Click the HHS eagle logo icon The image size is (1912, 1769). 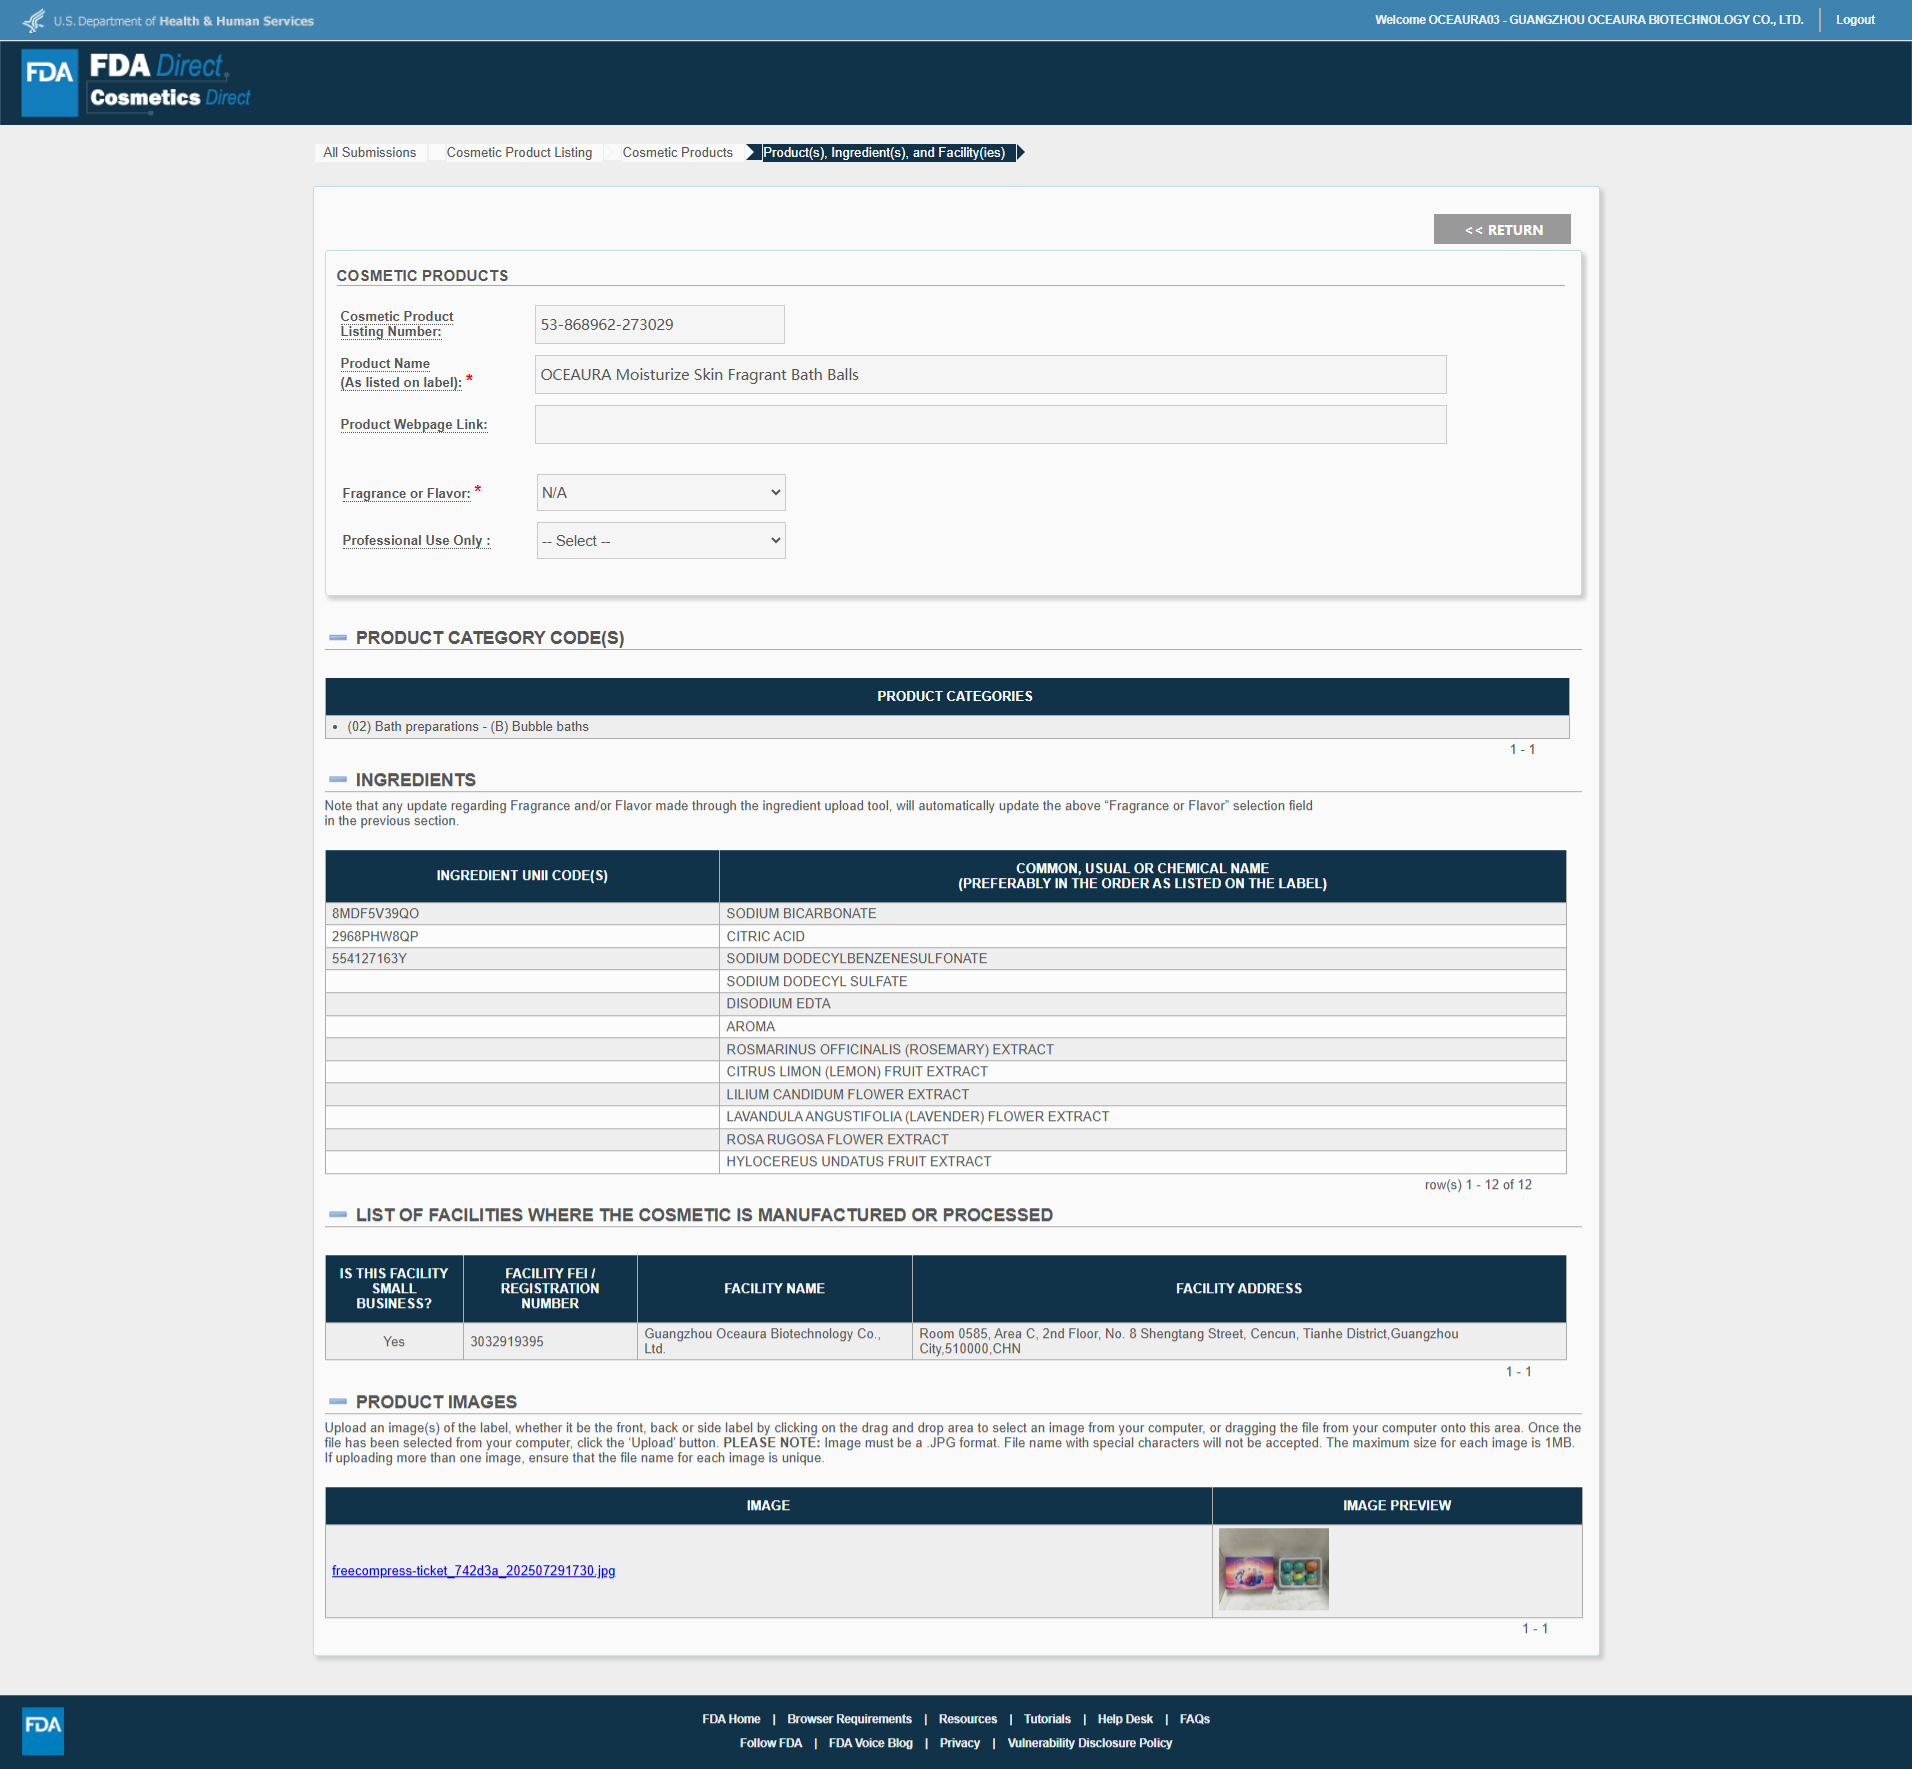[x=34, y=20]
